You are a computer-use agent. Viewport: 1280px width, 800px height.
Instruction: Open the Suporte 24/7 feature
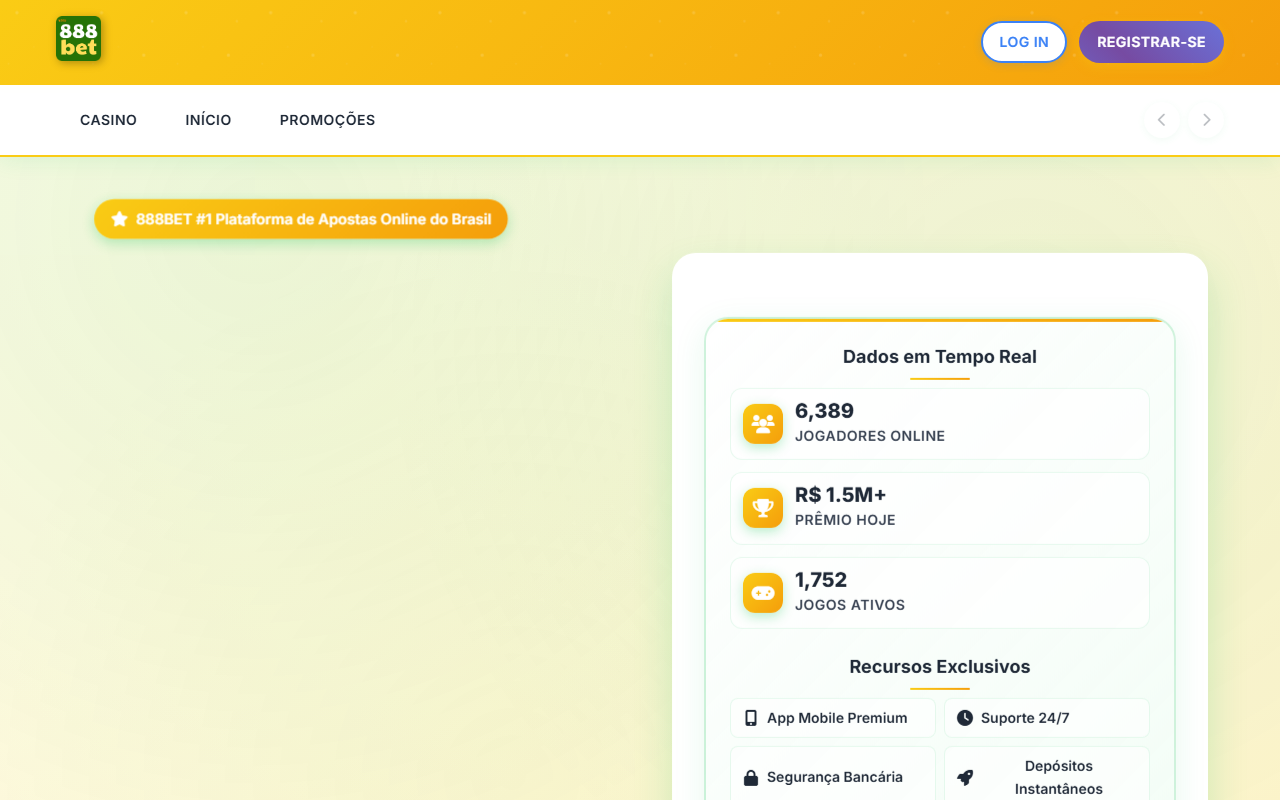point(1047,718)
